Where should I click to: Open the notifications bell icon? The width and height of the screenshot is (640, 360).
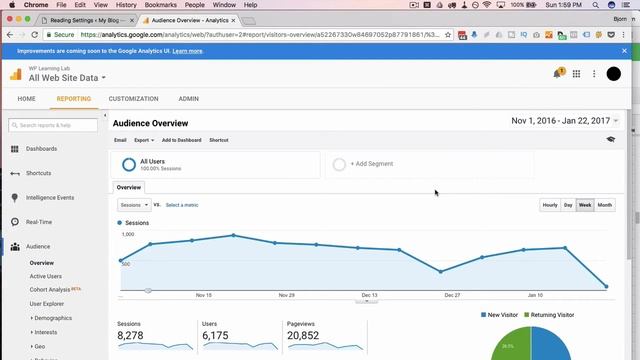click(558, 73)
